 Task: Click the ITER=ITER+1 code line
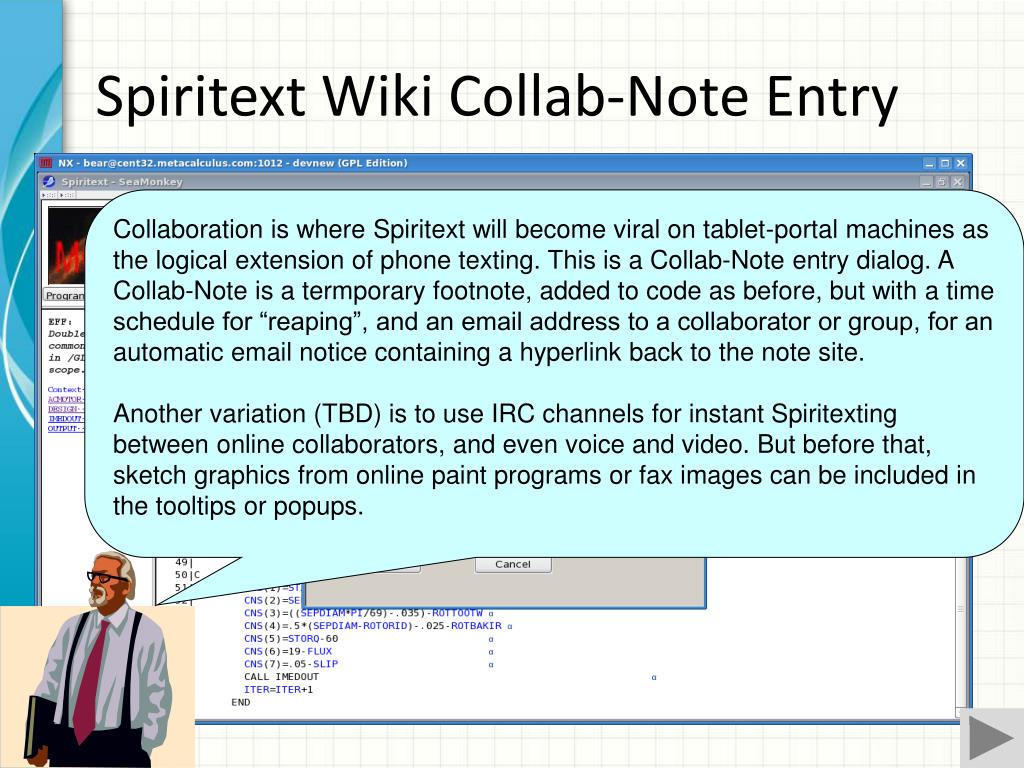[279, 689]
